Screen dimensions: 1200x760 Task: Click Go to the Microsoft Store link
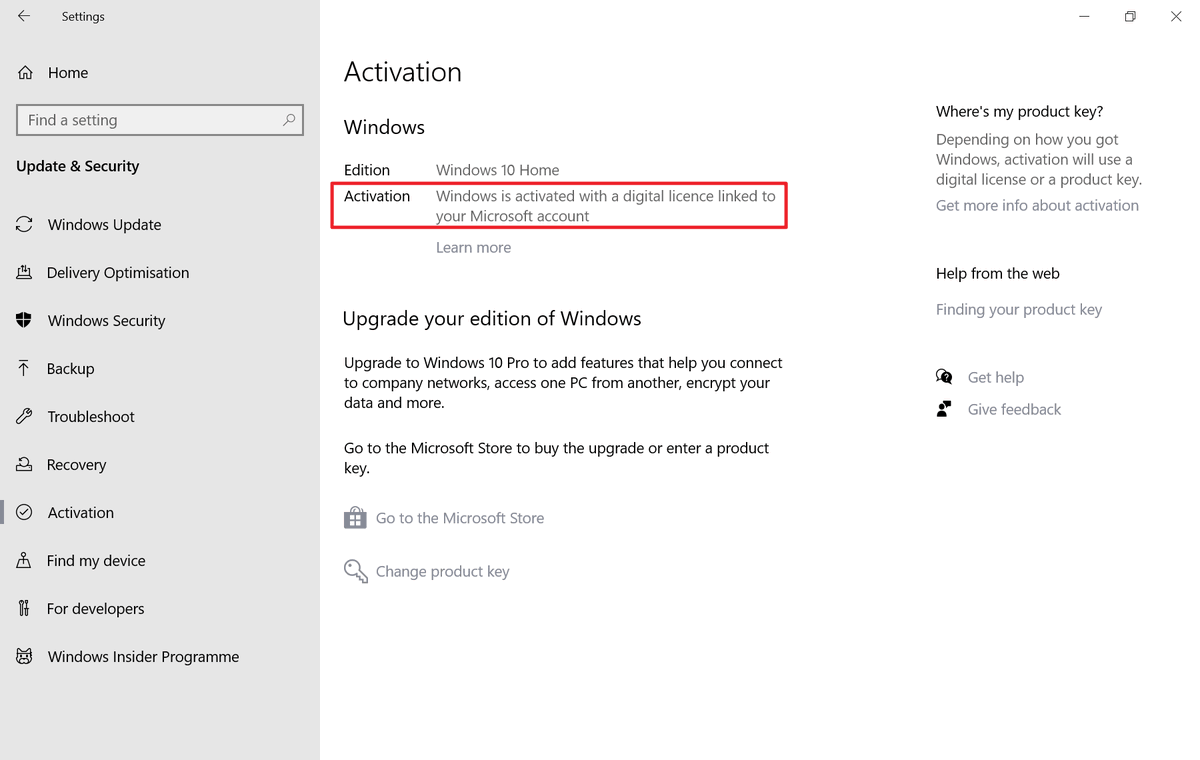coord(460,518)
